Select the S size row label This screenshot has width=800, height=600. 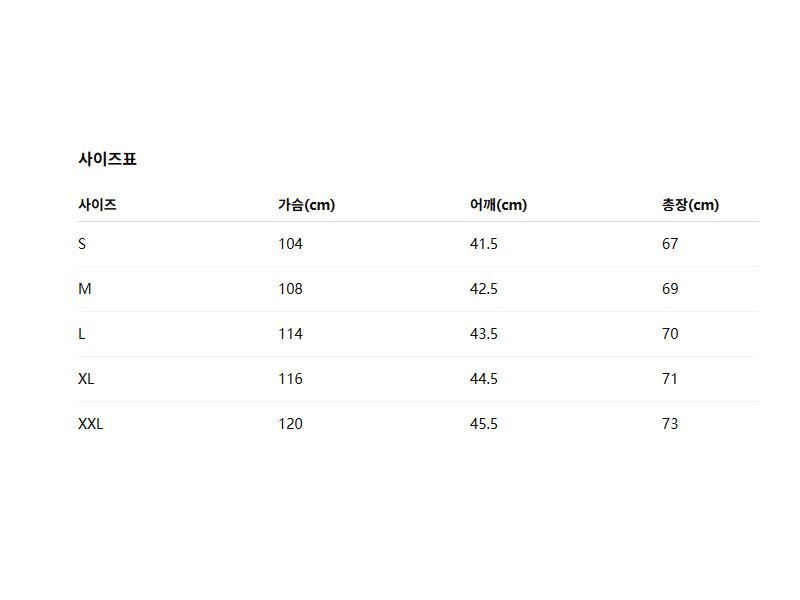point(82,244)
